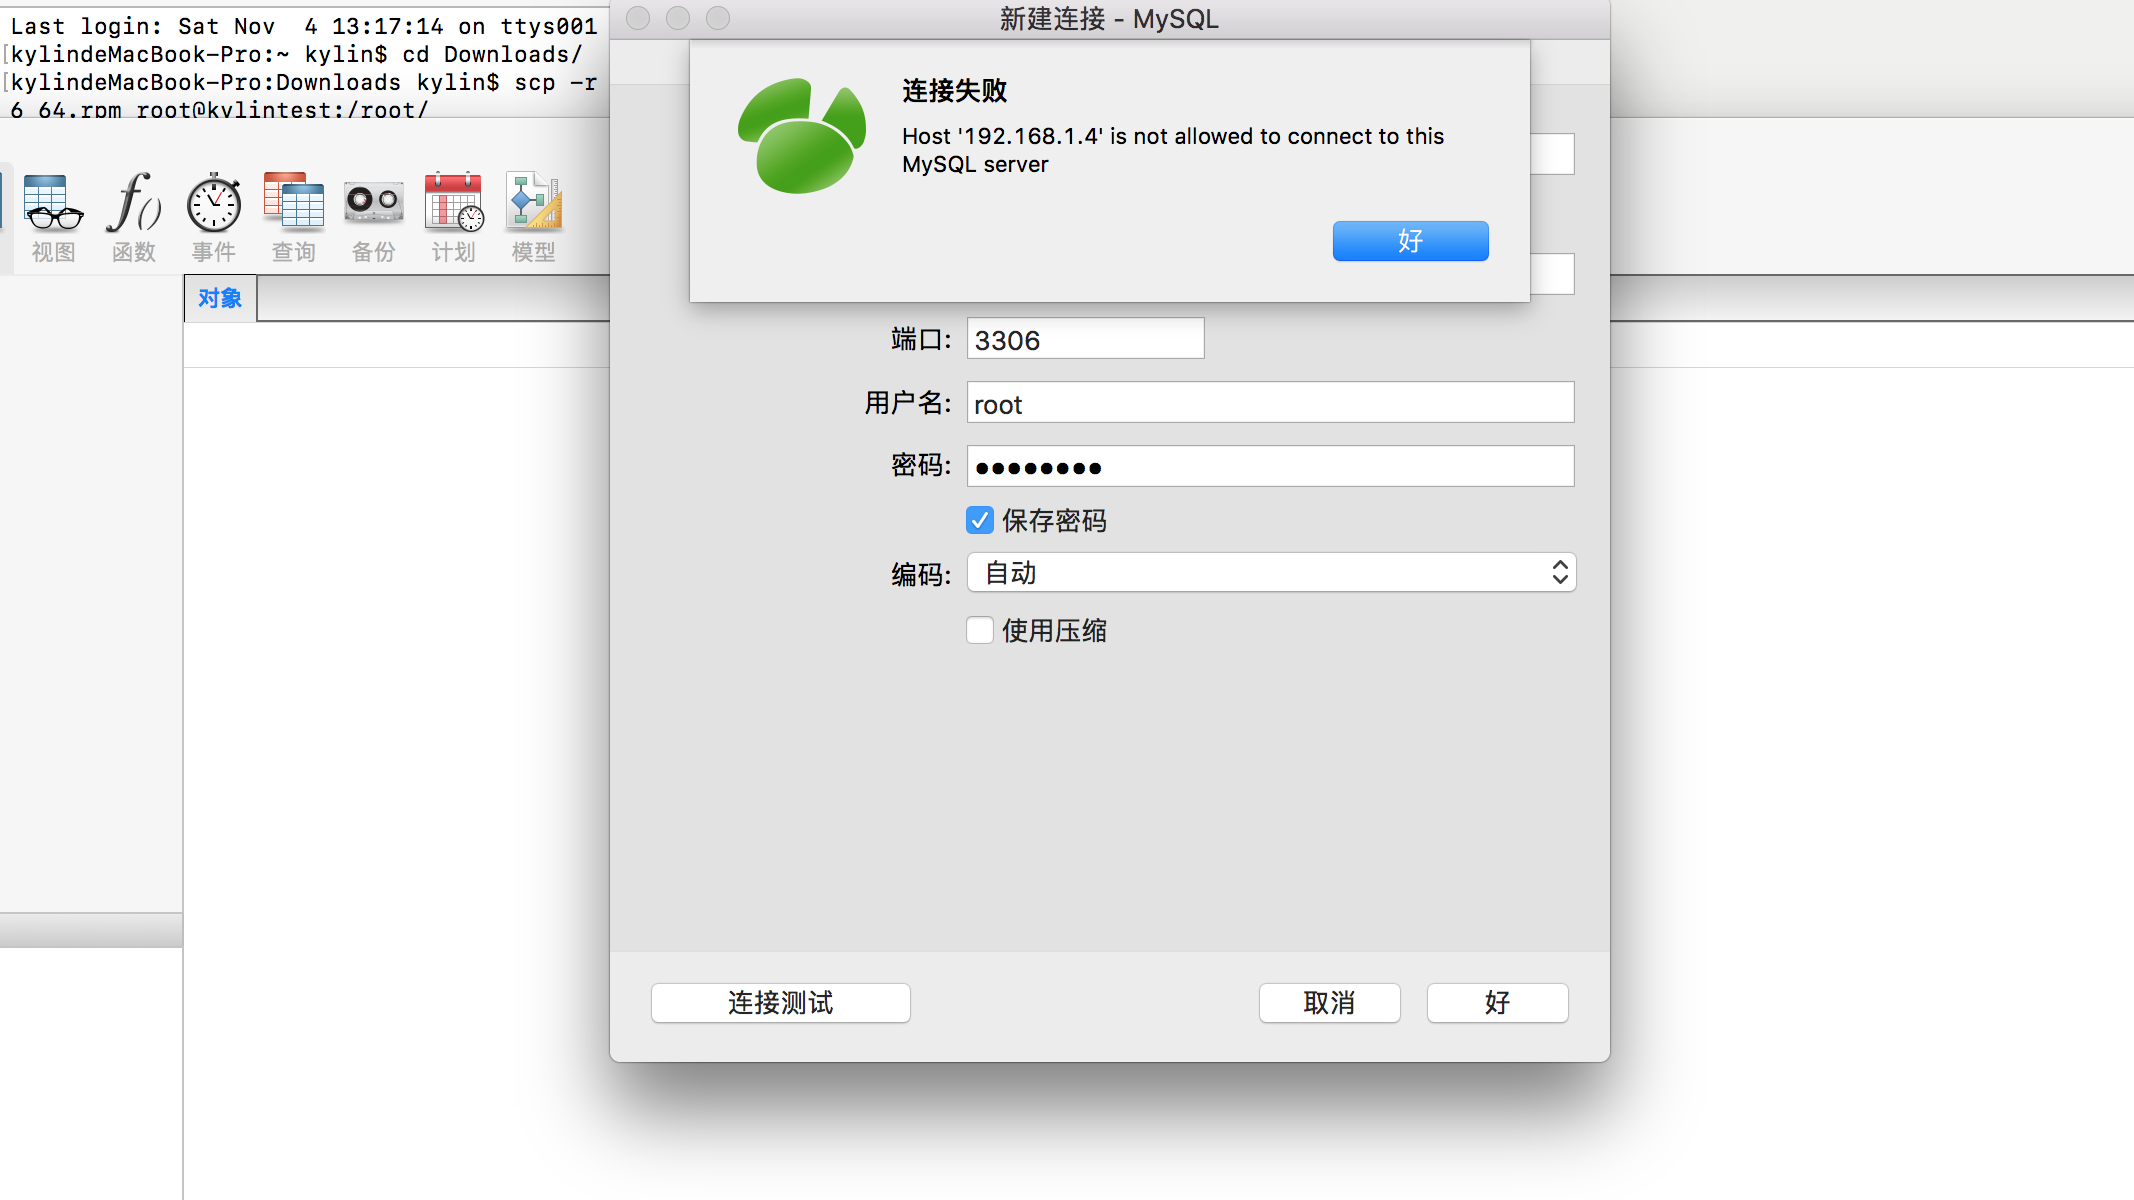
Task: Expand the 编码 dropdown set to 自动
Action: pyautogui.click(x=1271, y=573)
